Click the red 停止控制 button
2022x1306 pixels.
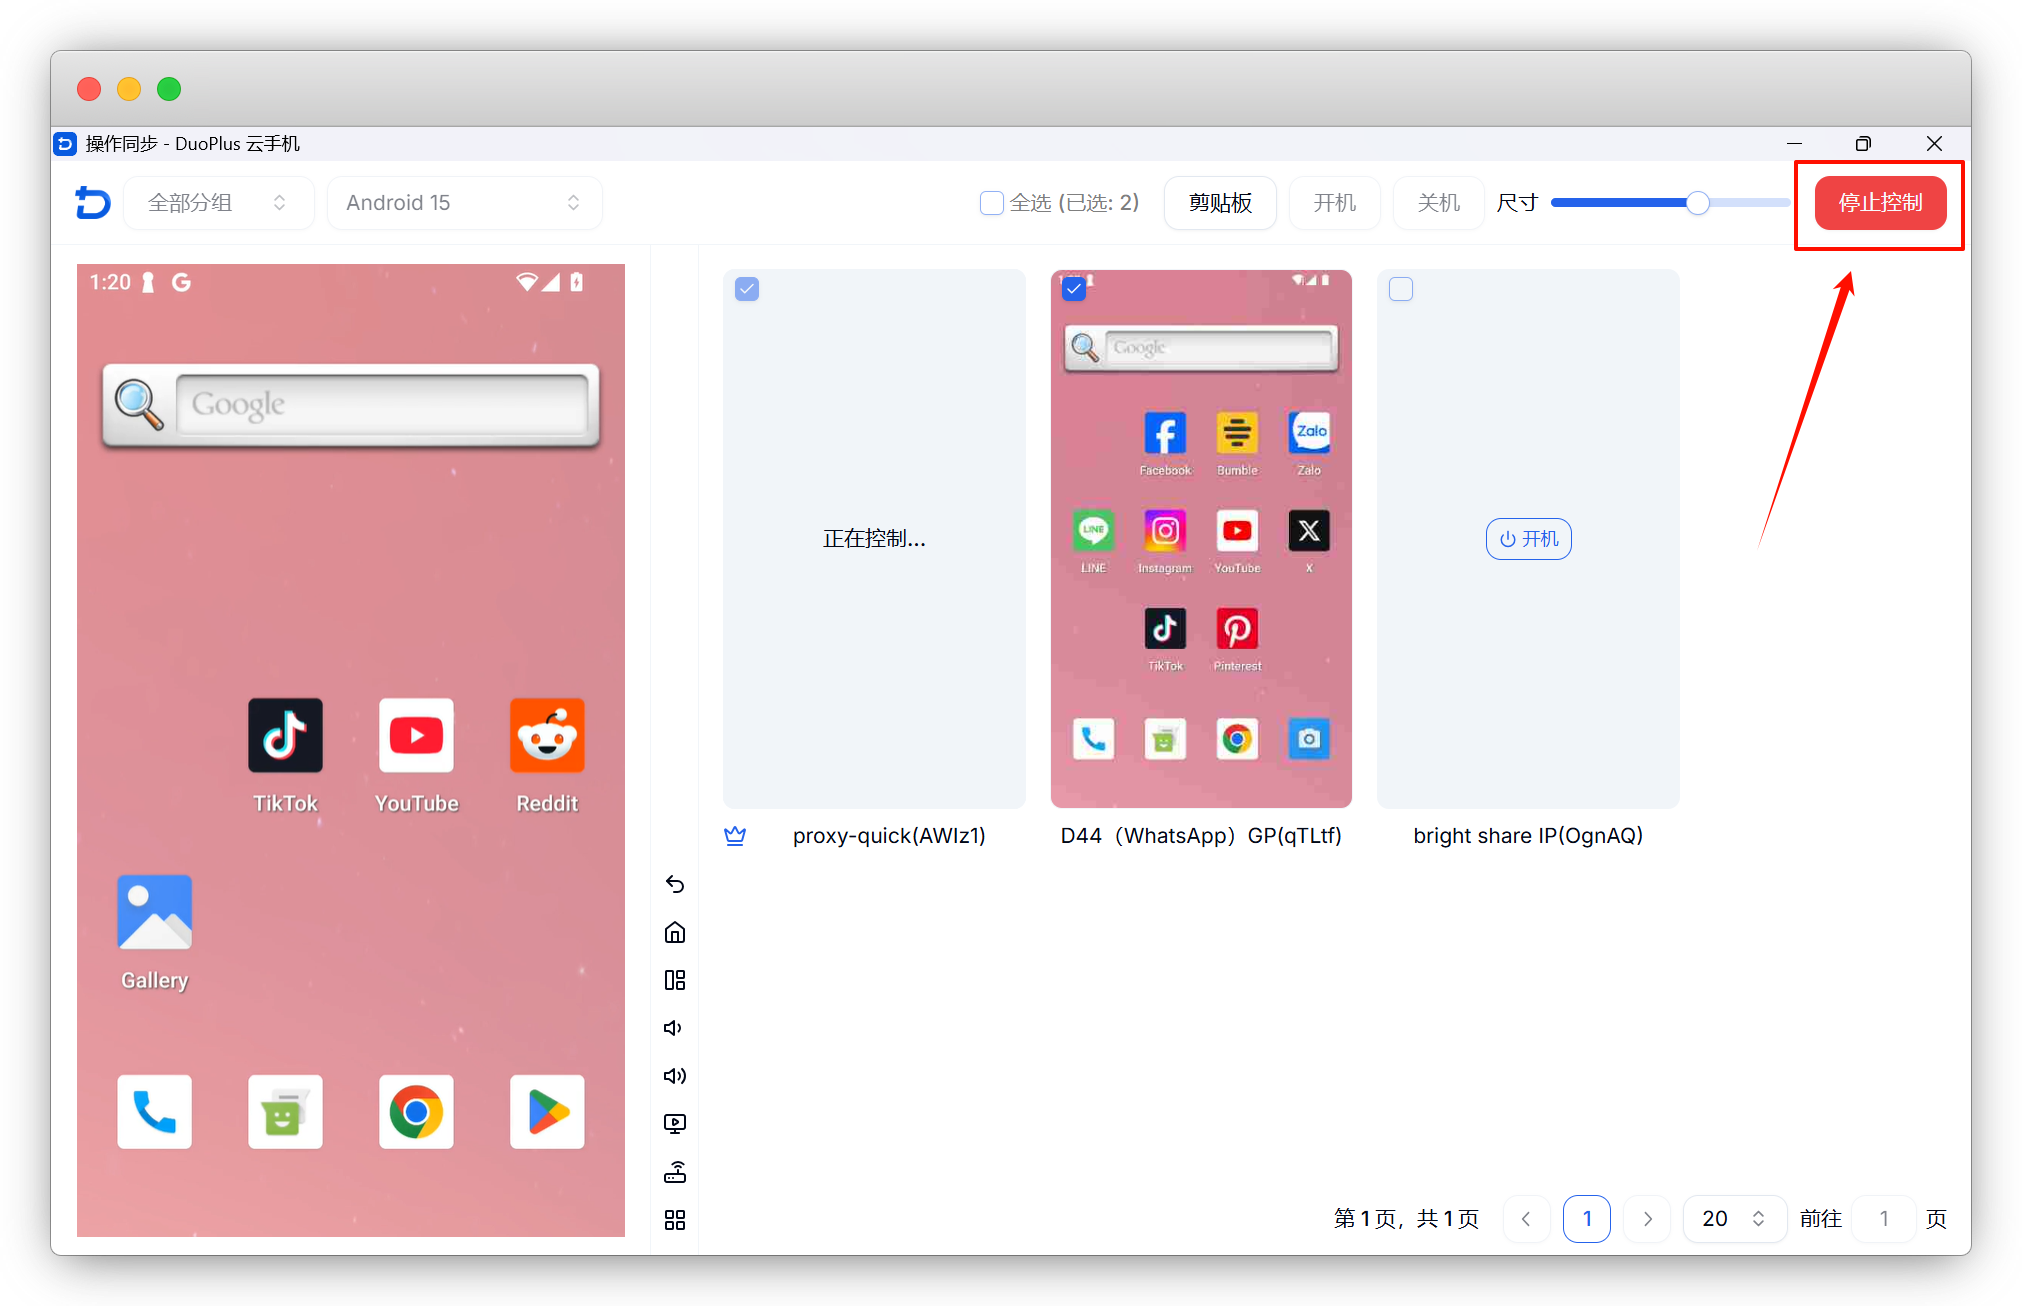tap(1879, 203)
